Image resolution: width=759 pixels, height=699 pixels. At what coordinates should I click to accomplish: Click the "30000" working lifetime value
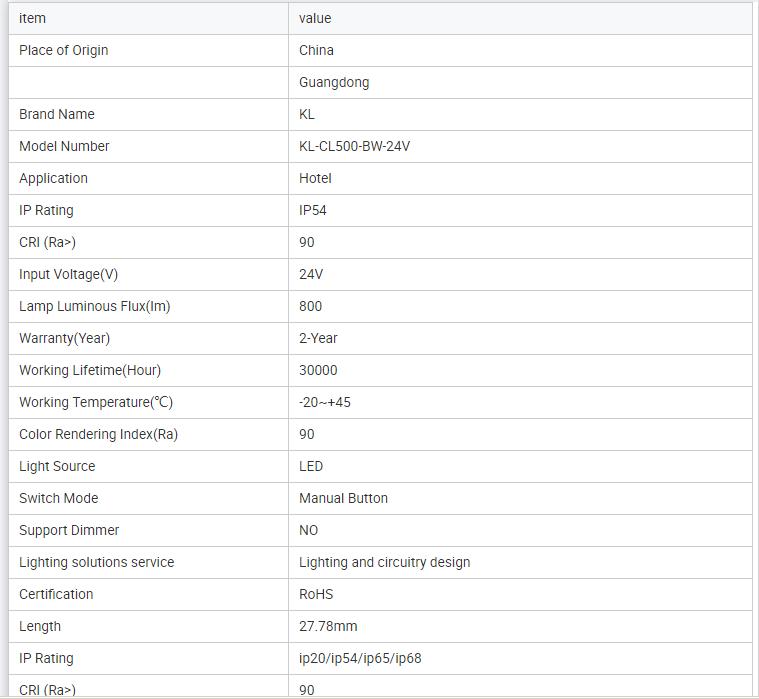point(318,370)
